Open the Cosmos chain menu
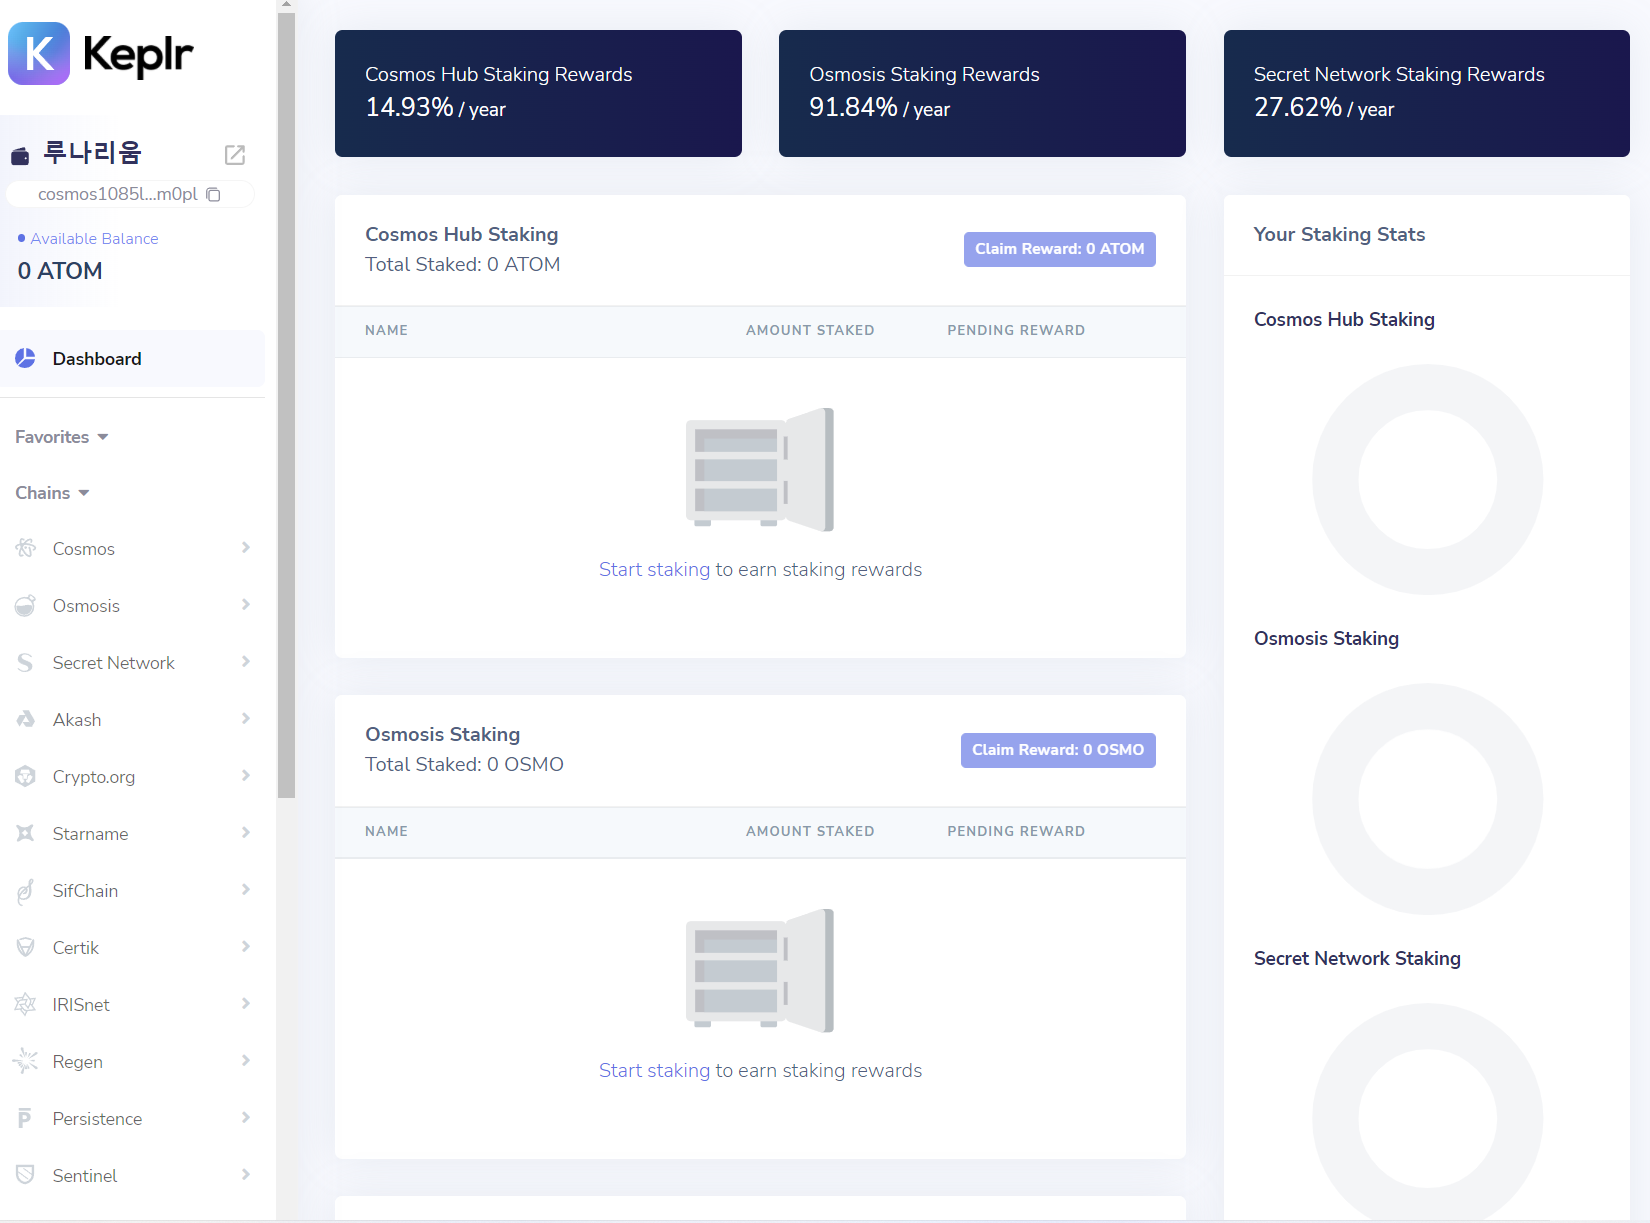The height and width of the screenshot is (1223, 1650). pos(132,548)
